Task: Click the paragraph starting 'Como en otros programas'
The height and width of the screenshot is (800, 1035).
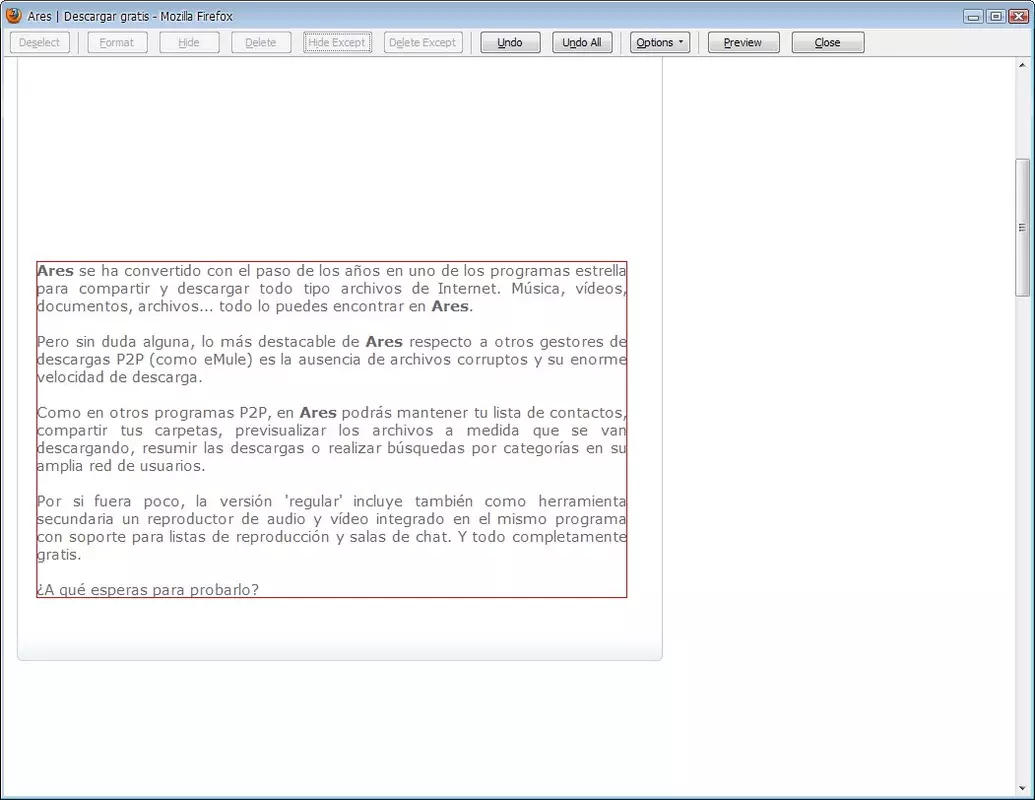Action: click(331, 439)
